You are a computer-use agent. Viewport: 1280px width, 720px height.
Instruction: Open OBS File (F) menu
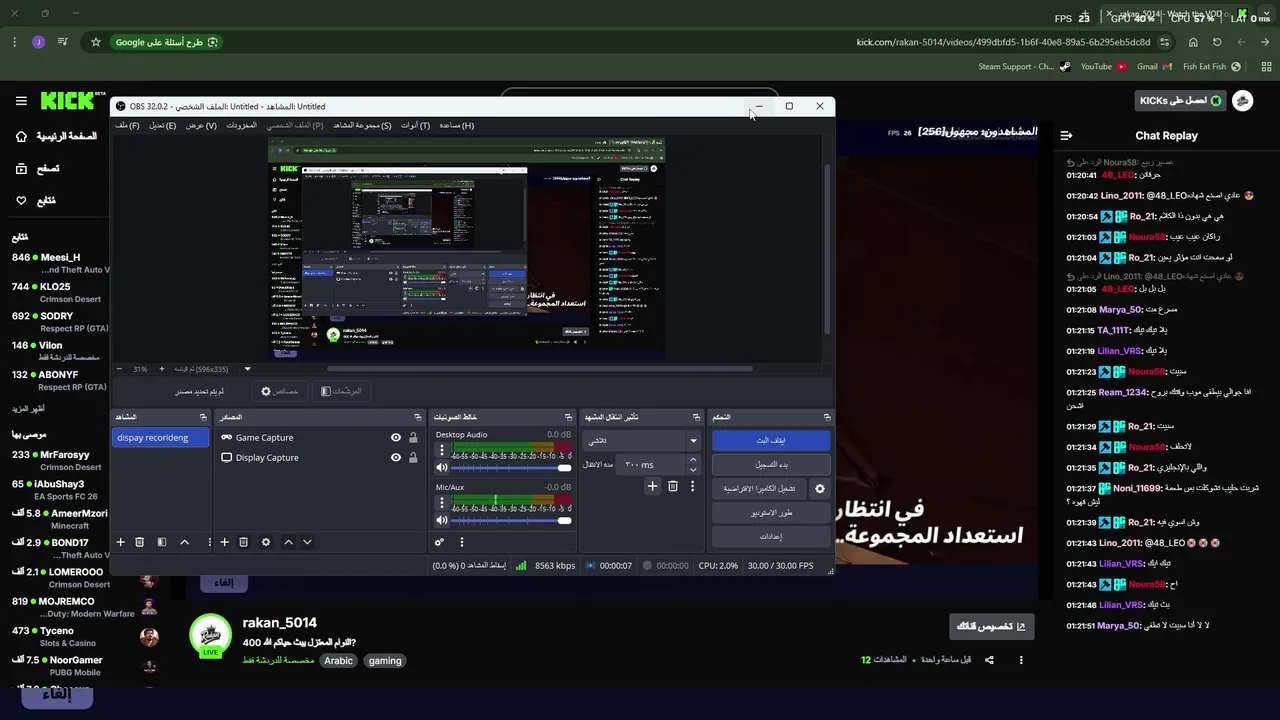[127, 125]
